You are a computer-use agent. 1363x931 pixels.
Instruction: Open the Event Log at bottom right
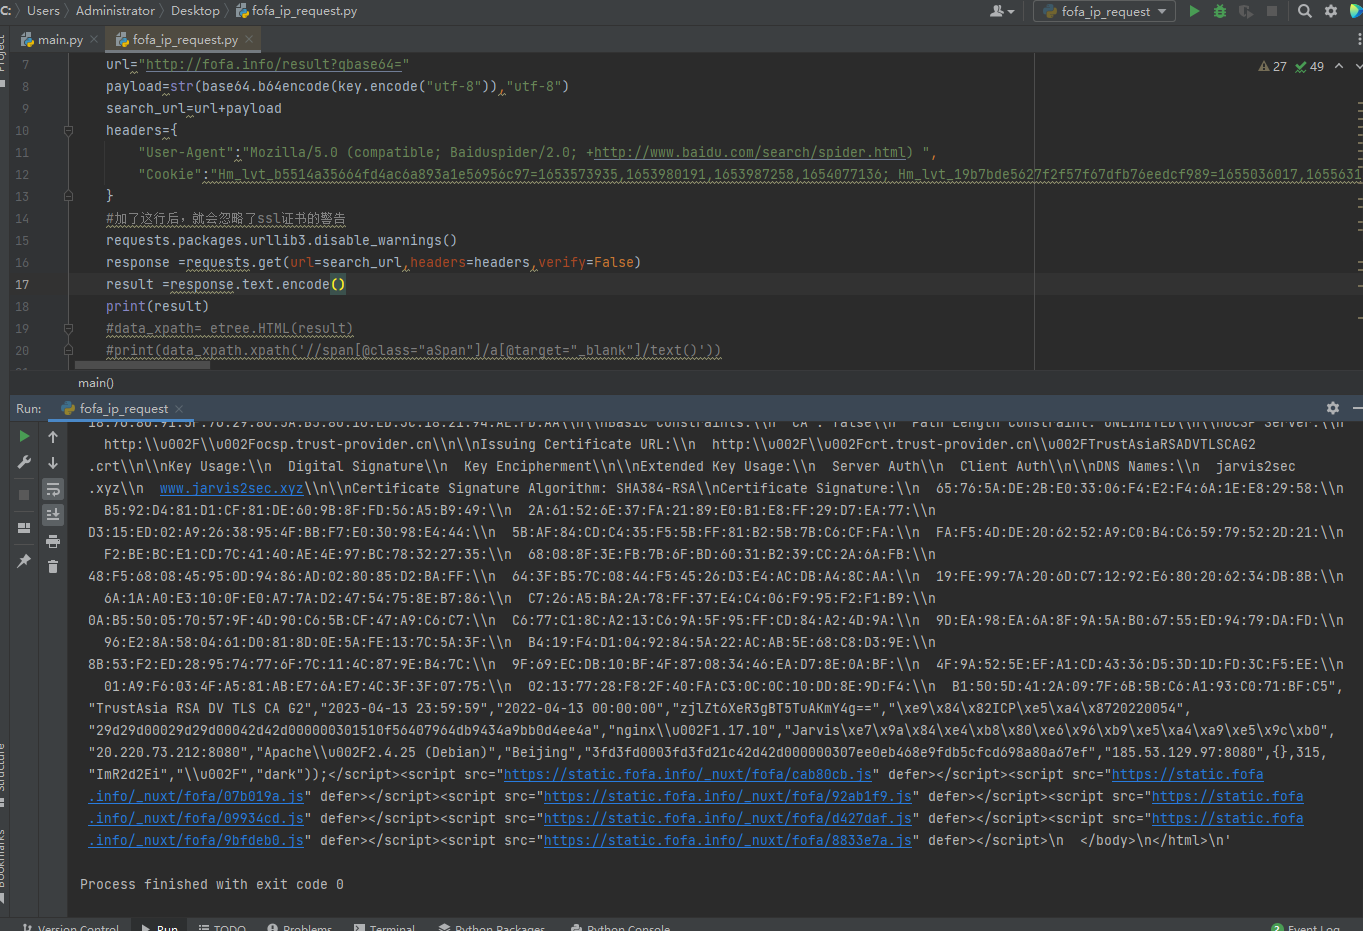click(x=1305, y=926)
